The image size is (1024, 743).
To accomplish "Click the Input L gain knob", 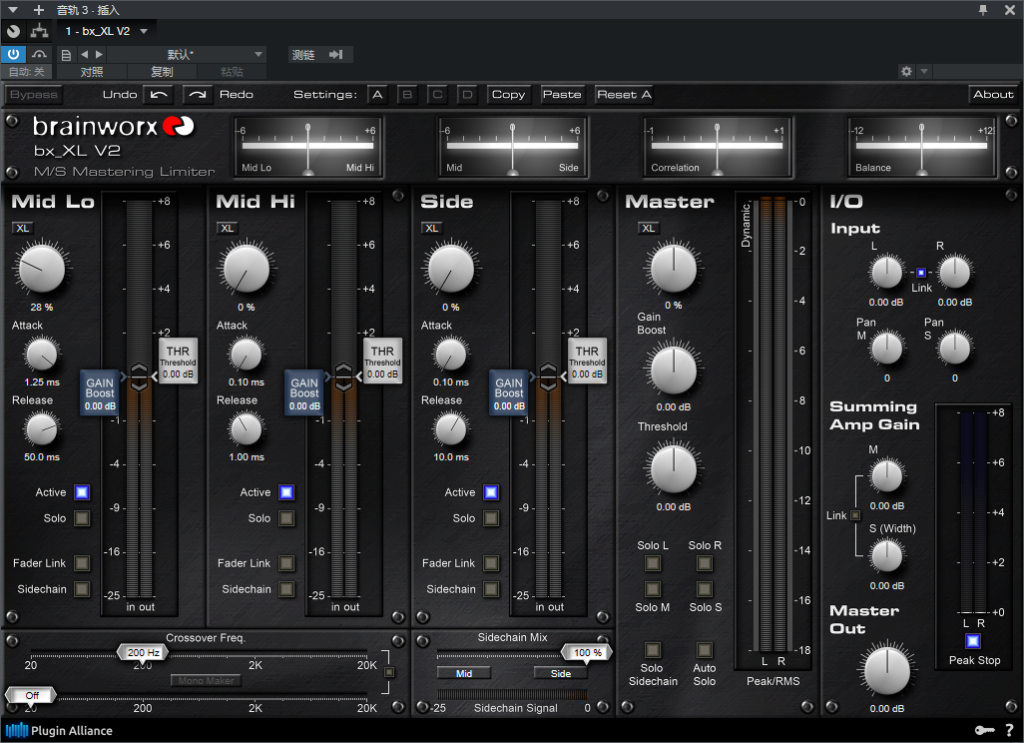I will (886, 272).
